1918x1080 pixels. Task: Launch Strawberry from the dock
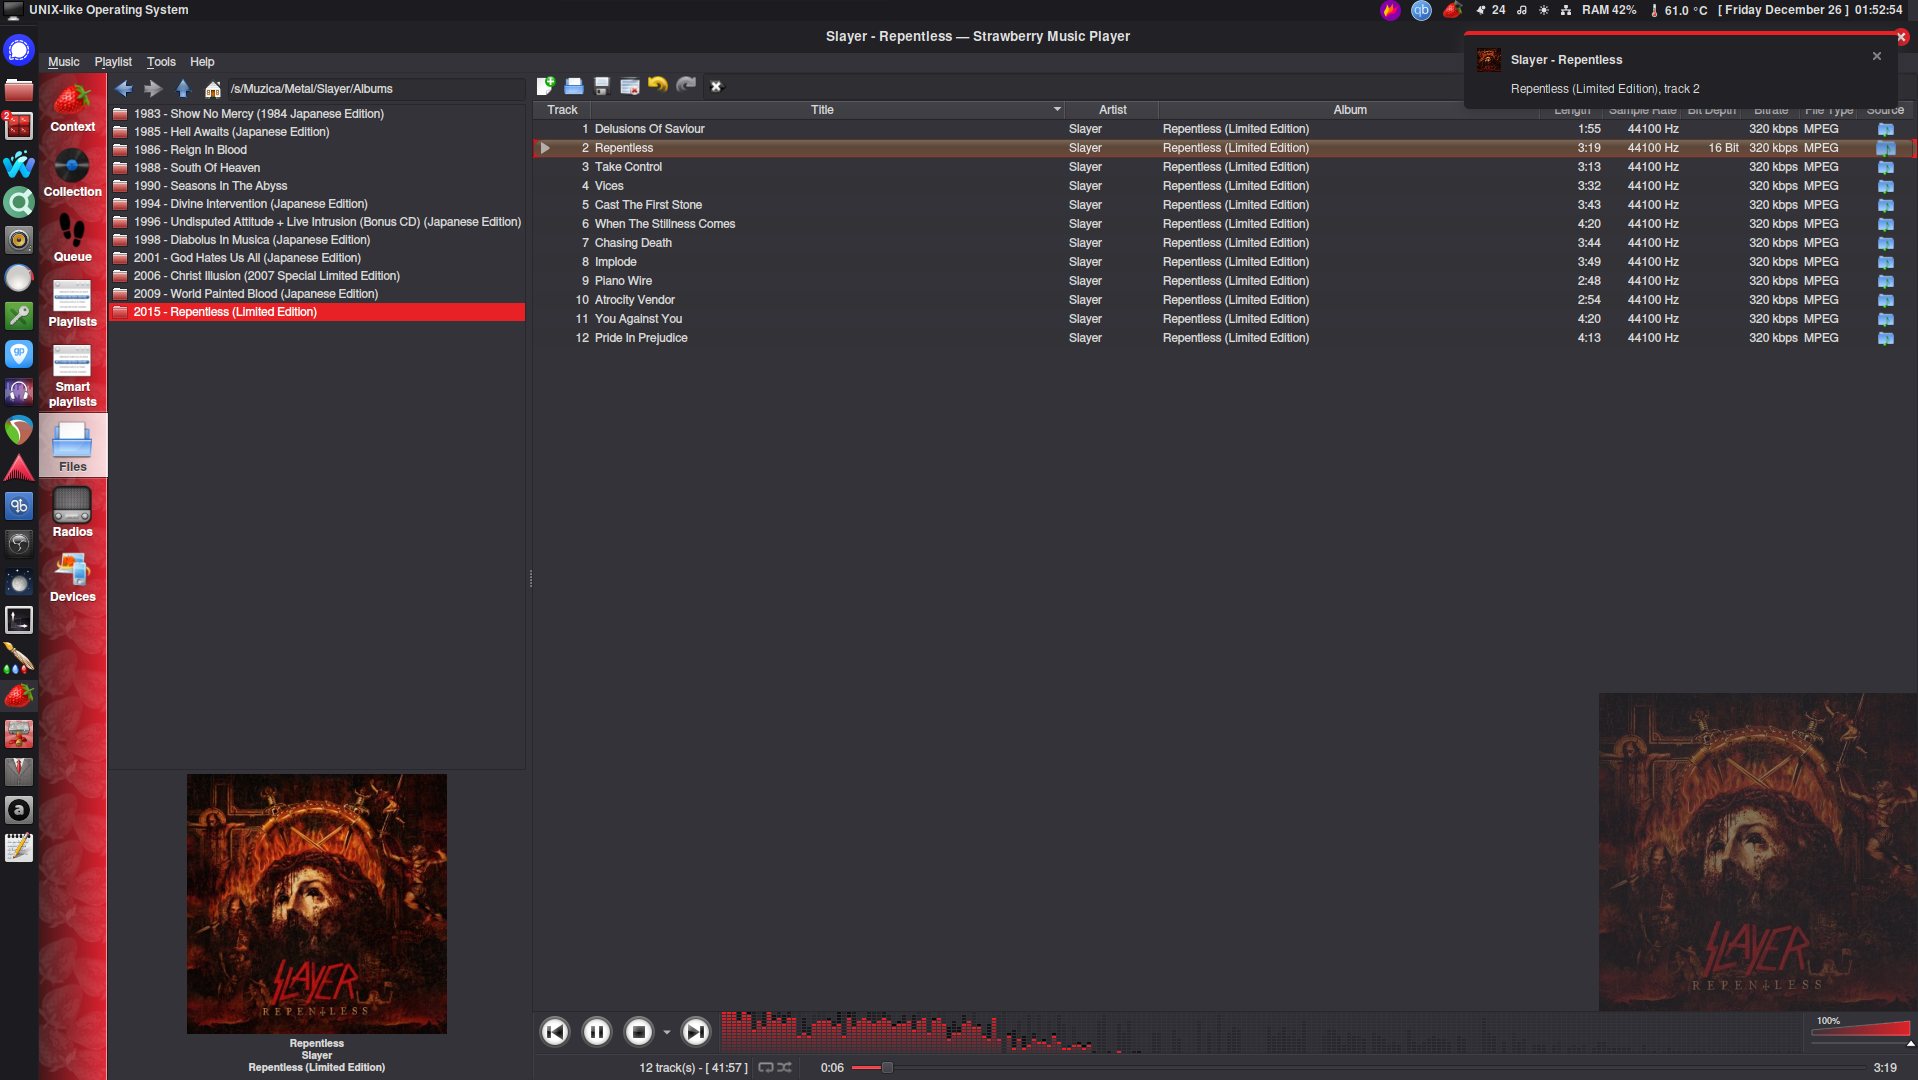click(x=19, y=695)
